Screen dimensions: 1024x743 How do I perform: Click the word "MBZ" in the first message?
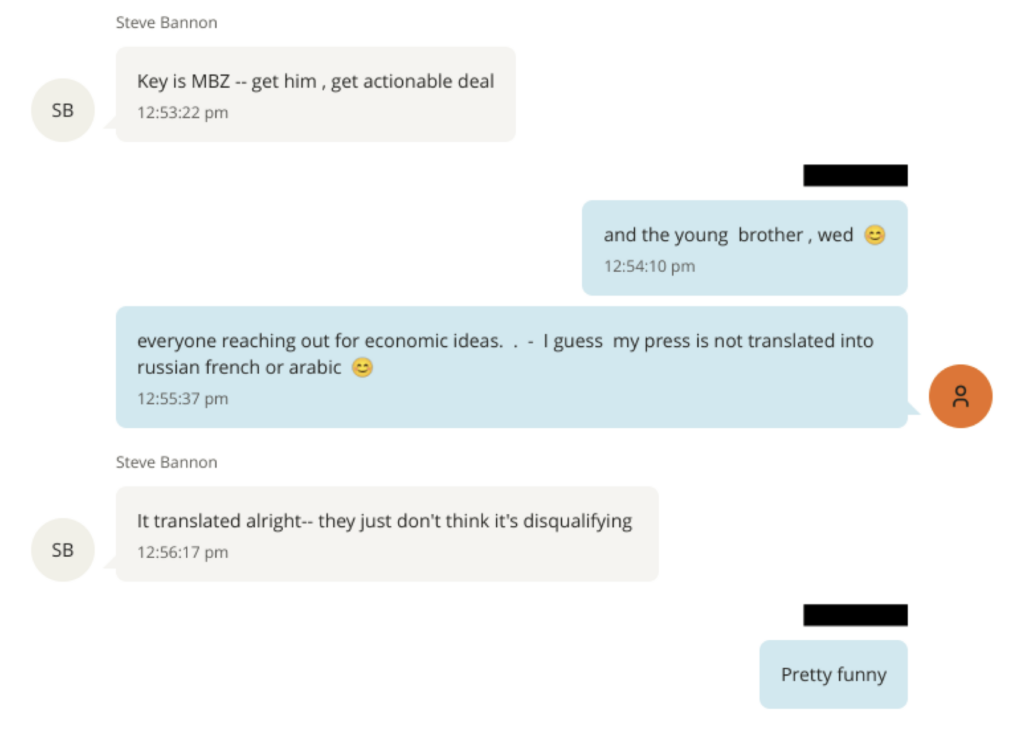coord(210,81)
